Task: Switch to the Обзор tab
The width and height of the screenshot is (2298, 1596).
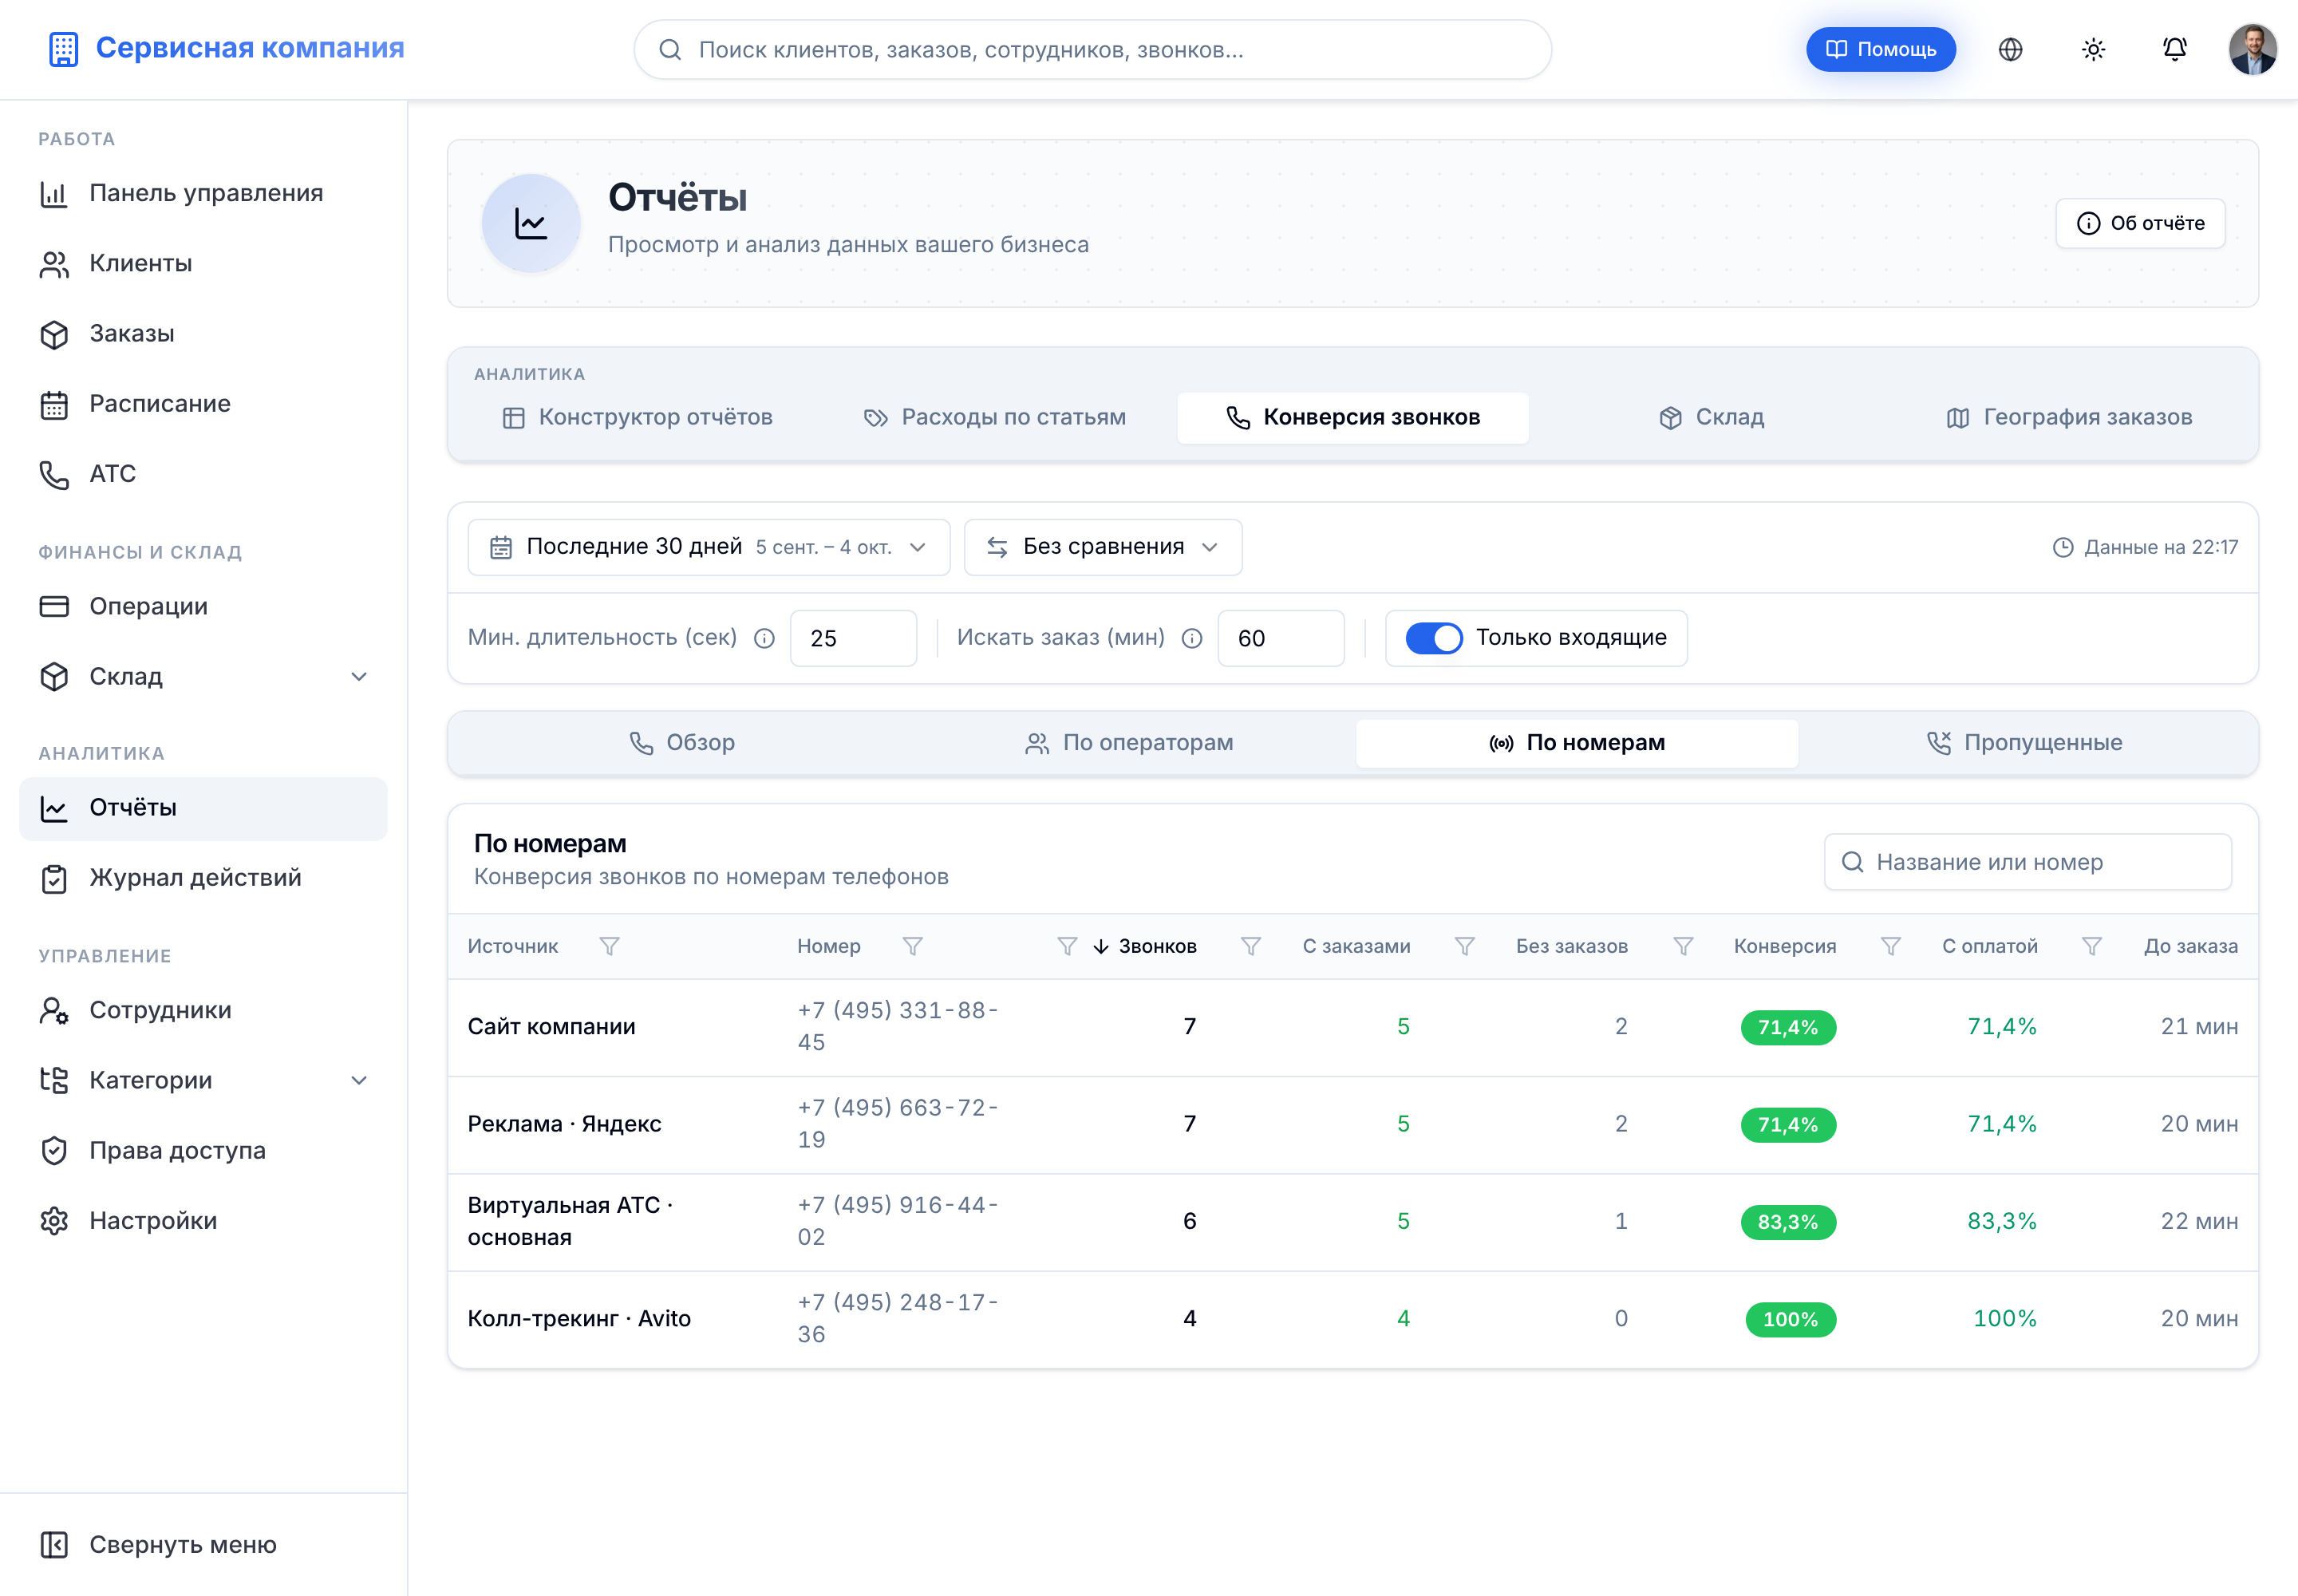Action: coord(682,743)
